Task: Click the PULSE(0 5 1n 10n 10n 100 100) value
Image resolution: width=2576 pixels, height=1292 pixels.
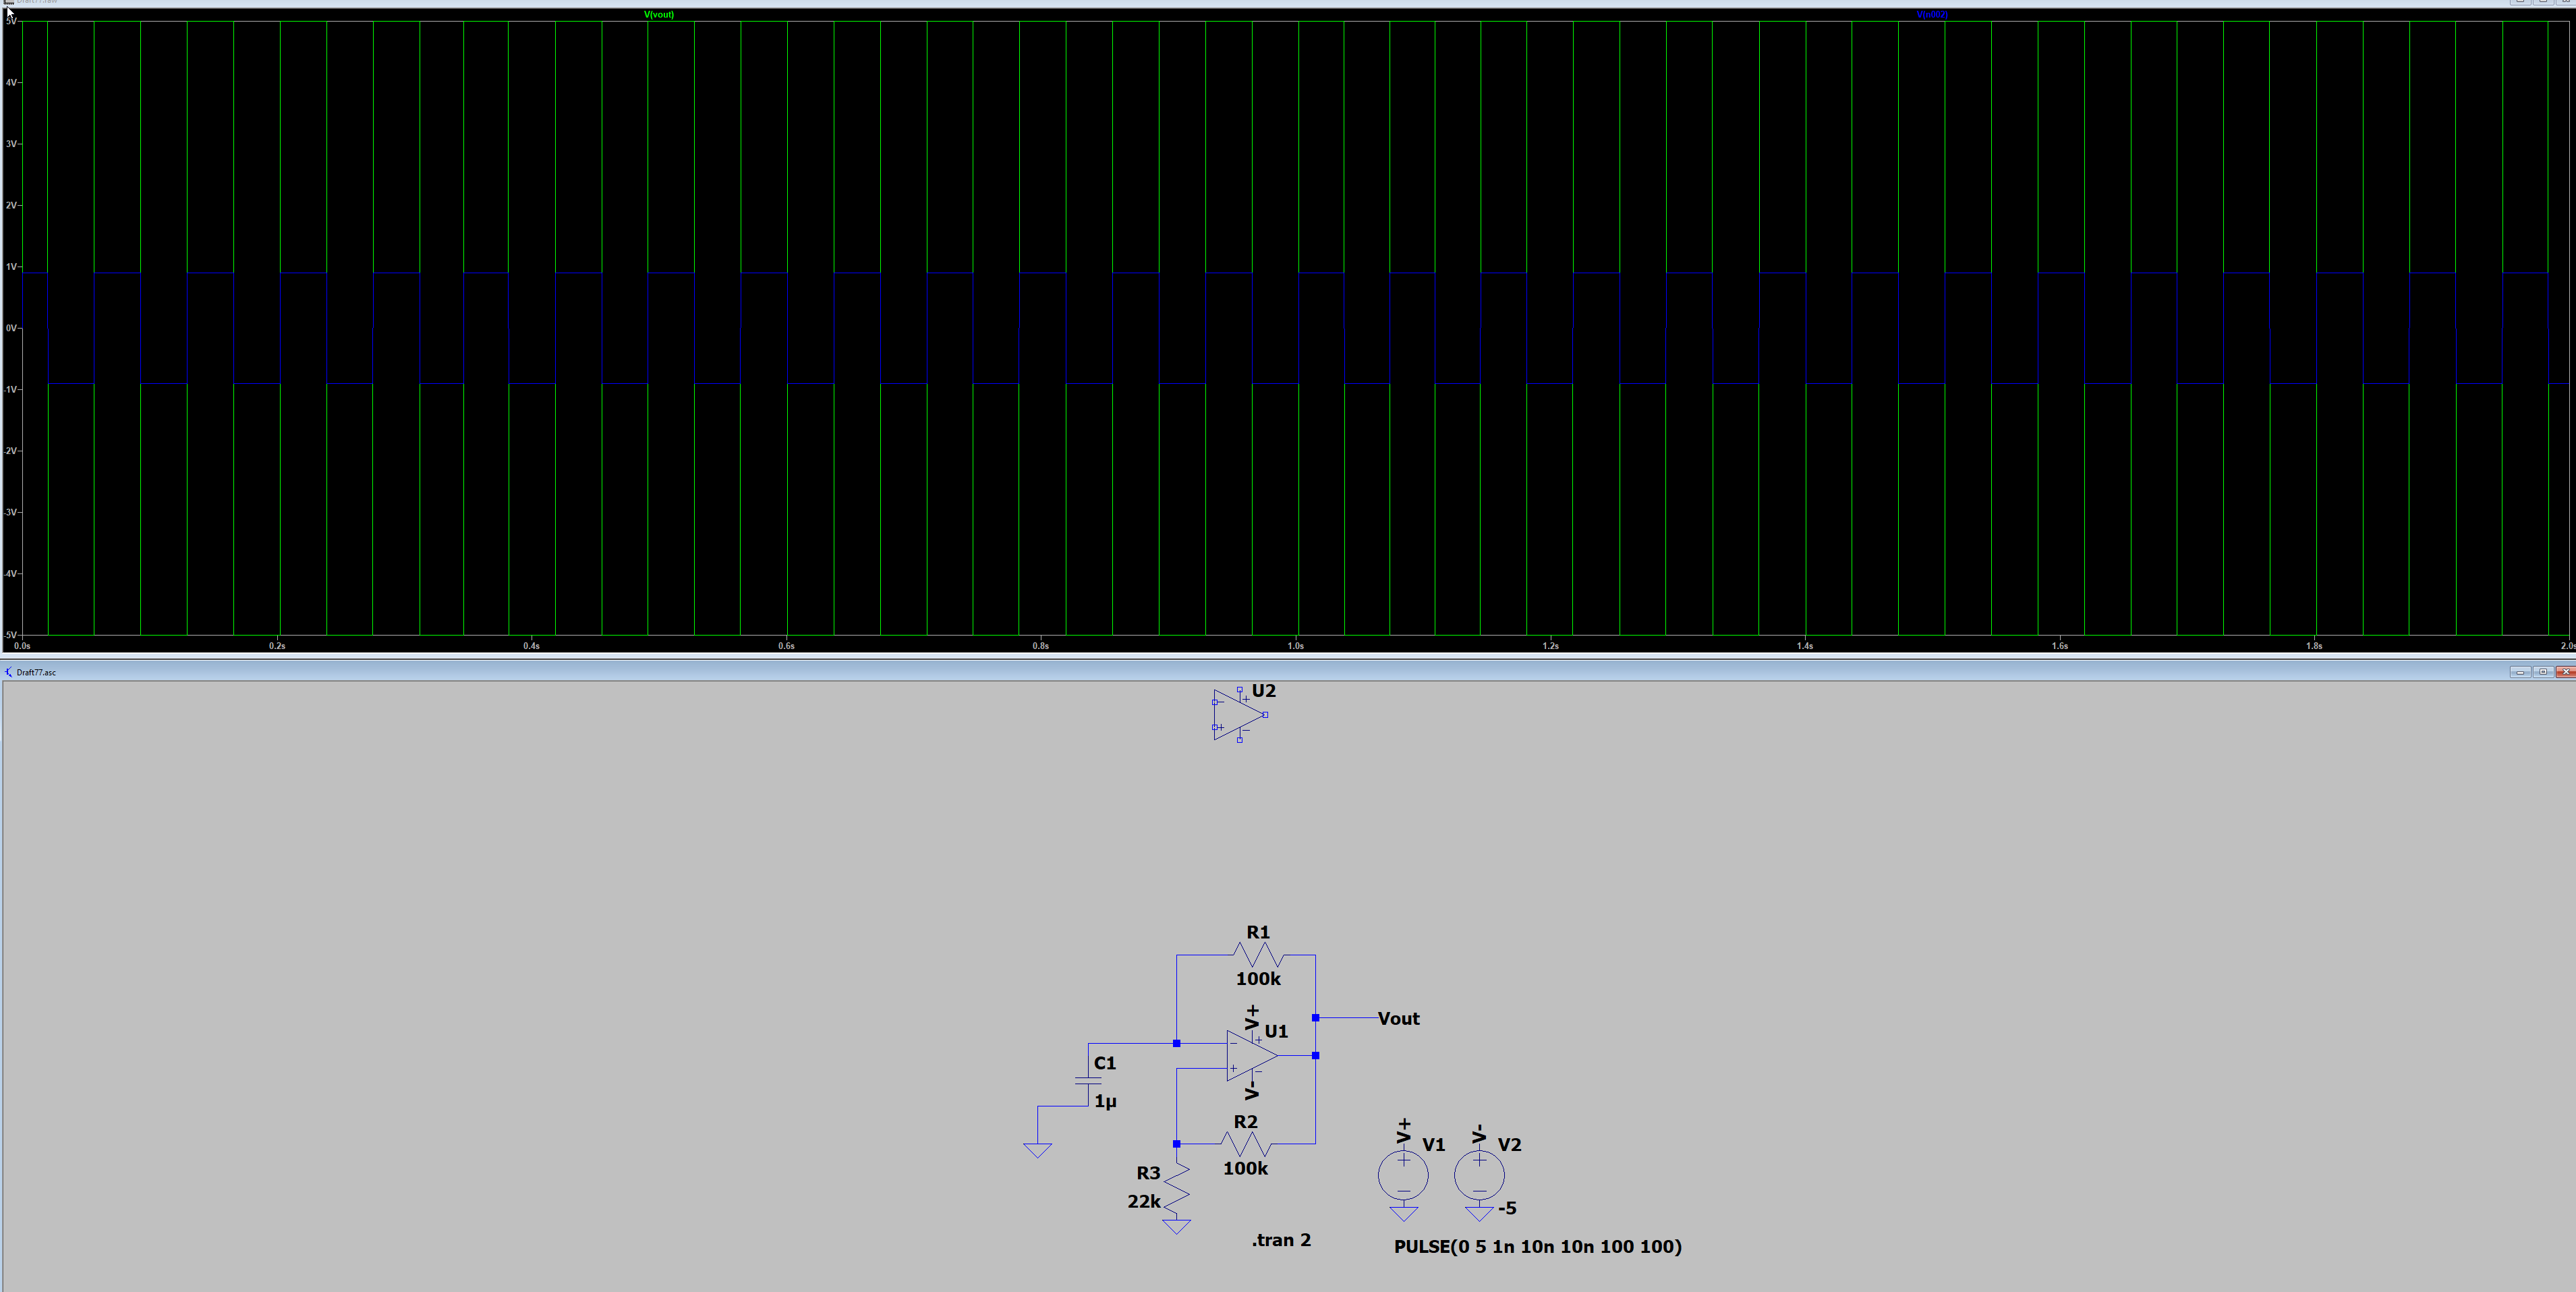Action: point(1537,1247)
